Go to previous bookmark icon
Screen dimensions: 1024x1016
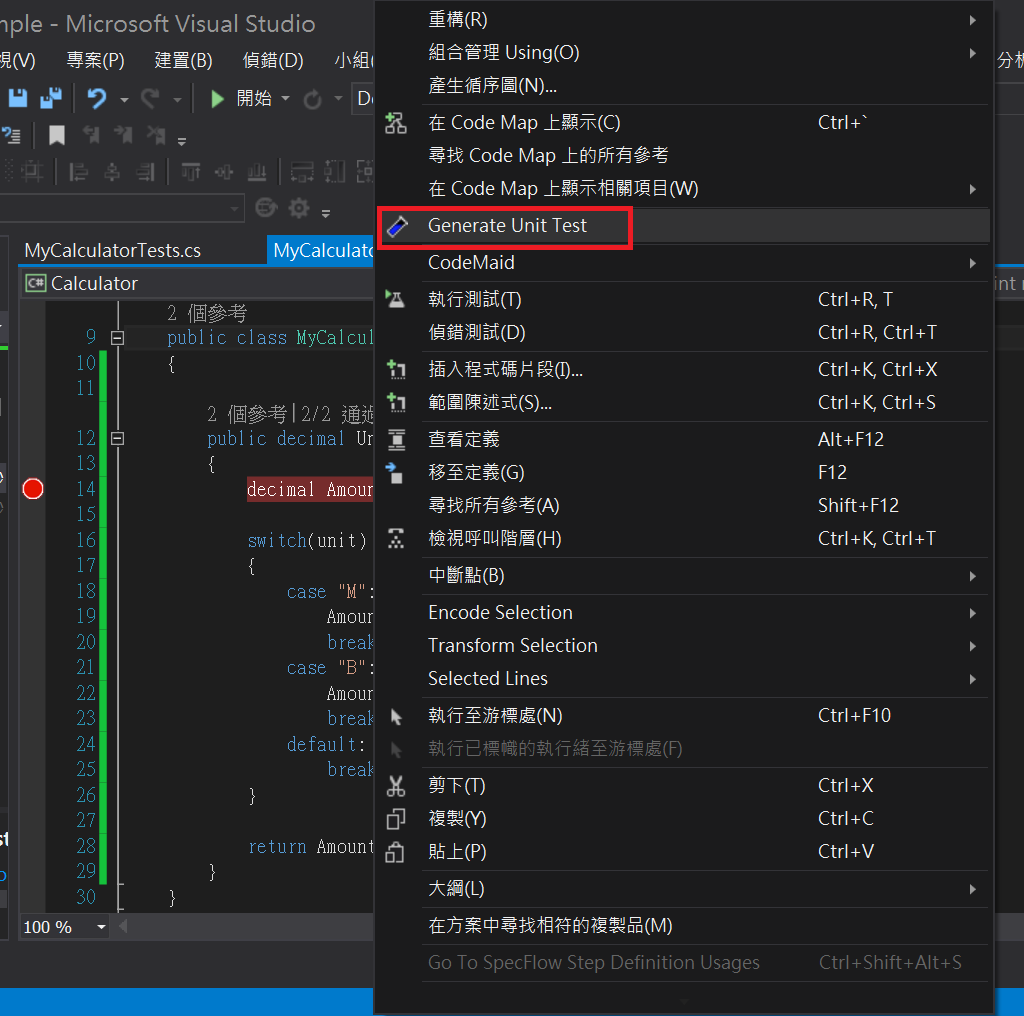pyautogui.click(x=91, y=135)
